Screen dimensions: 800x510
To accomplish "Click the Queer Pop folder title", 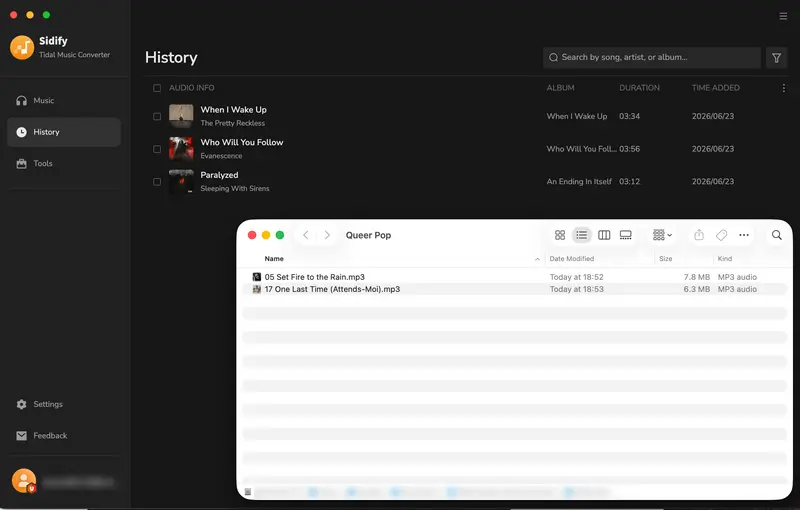I will tap(368, 235).
